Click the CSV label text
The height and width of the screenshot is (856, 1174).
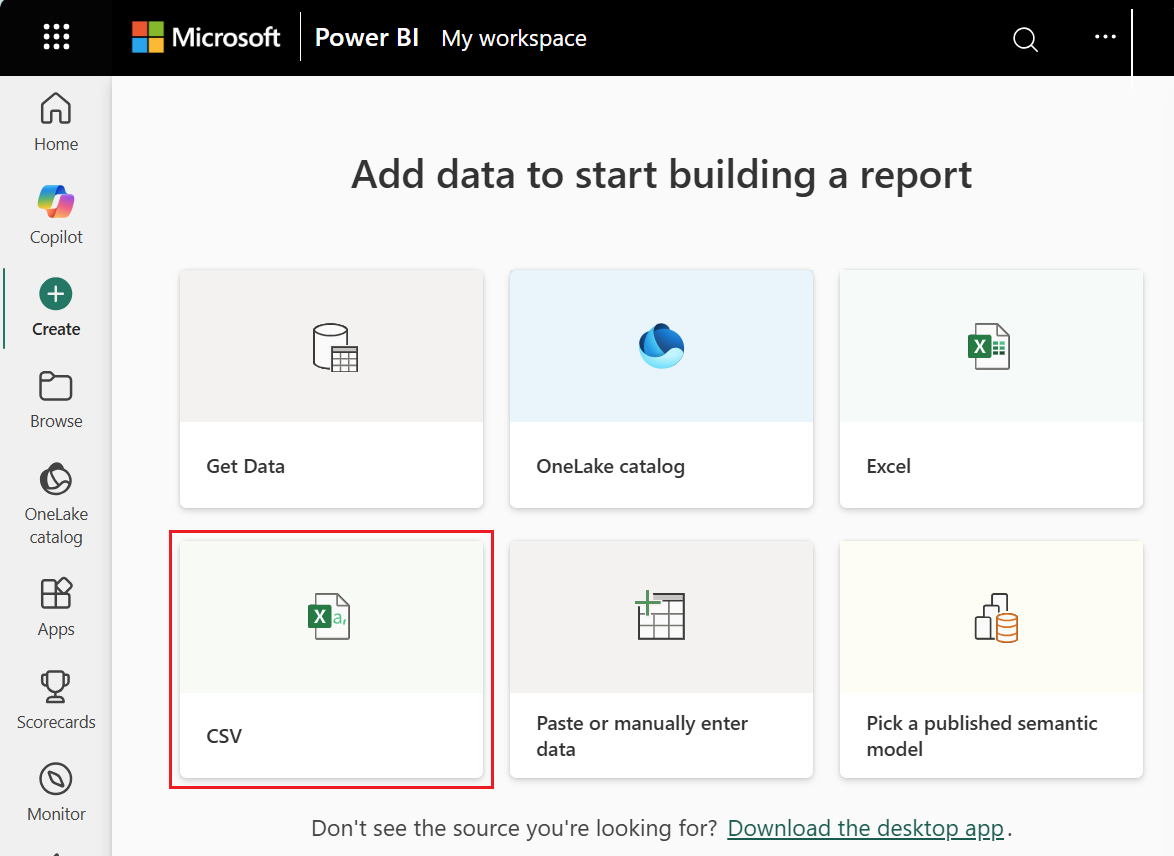(224, 736)
